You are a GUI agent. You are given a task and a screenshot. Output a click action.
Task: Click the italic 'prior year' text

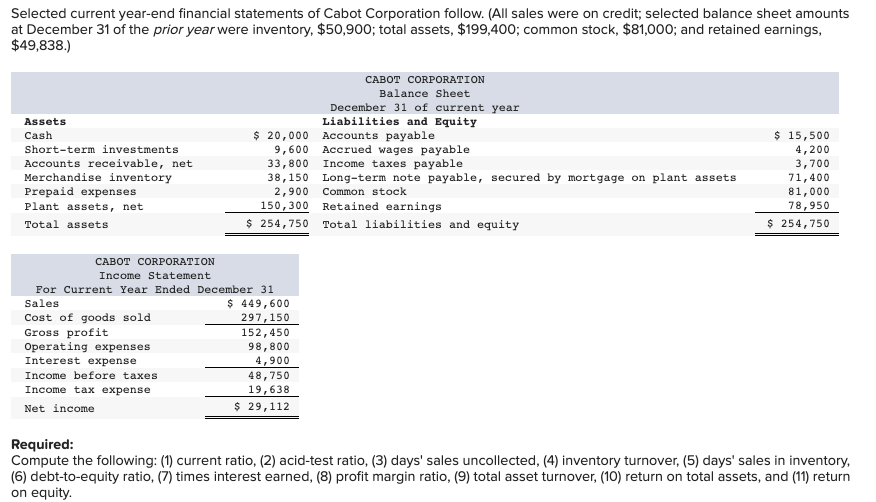point(184,30)
